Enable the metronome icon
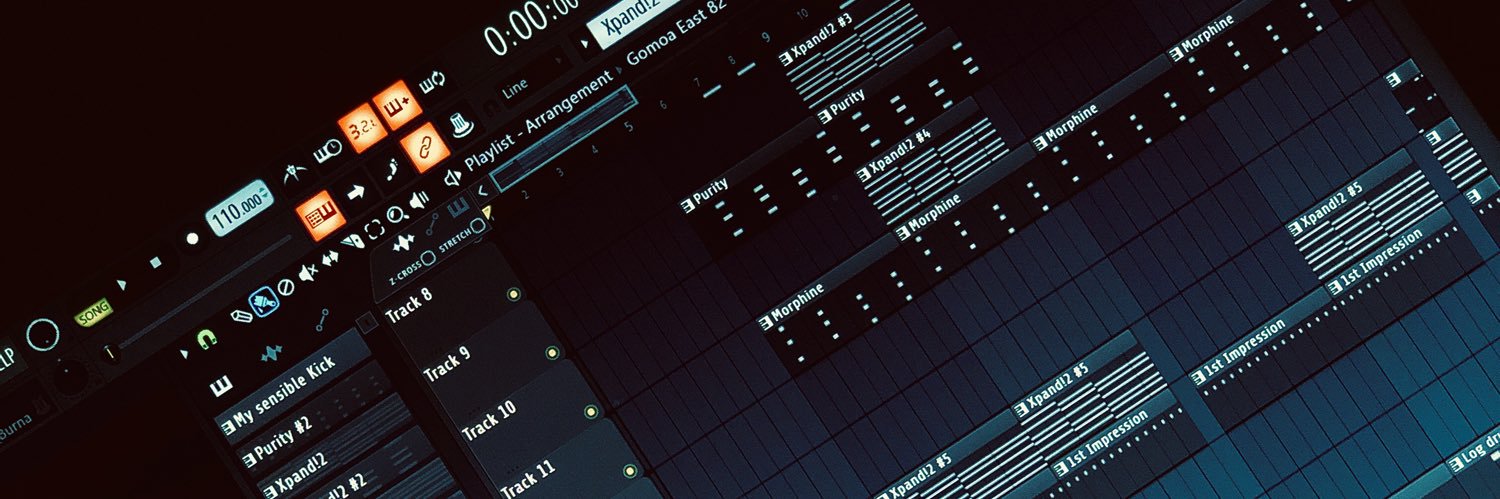This screenshot has width=1500, height=499. pos(293,173)
